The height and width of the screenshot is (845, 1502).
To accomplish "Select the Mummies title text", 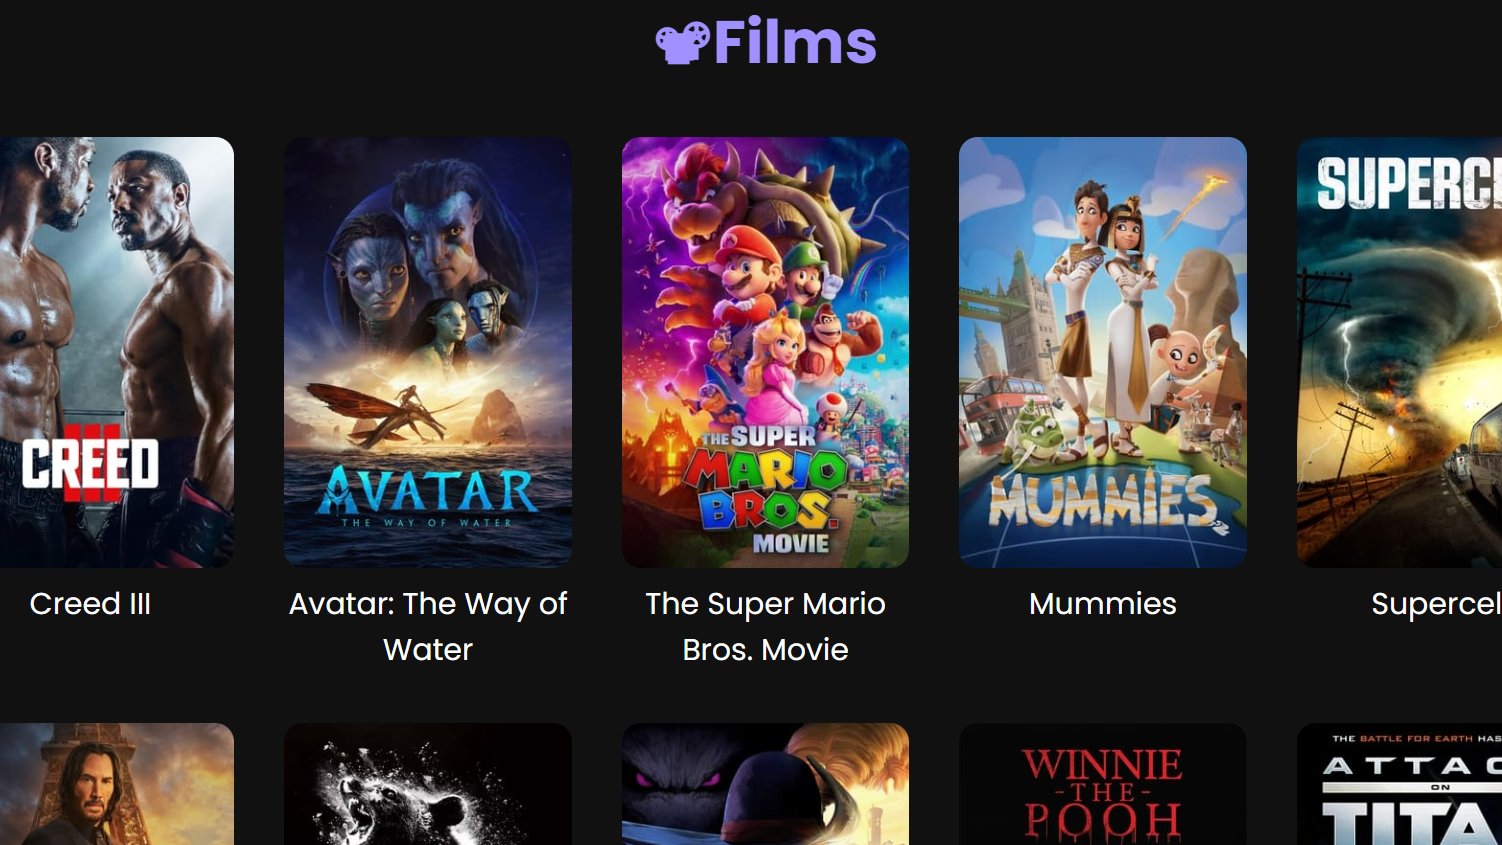I will coord(1103,604).
